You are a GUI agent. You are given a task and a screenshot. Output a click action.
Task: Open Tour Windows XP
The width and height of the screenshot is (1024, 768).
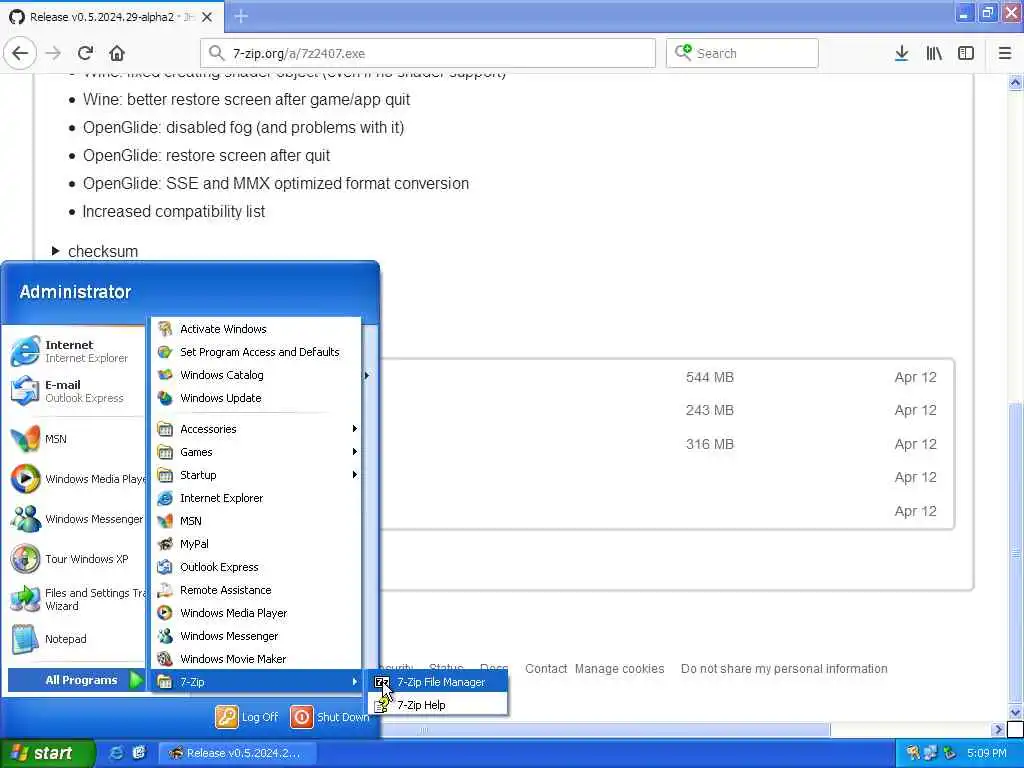77,559
